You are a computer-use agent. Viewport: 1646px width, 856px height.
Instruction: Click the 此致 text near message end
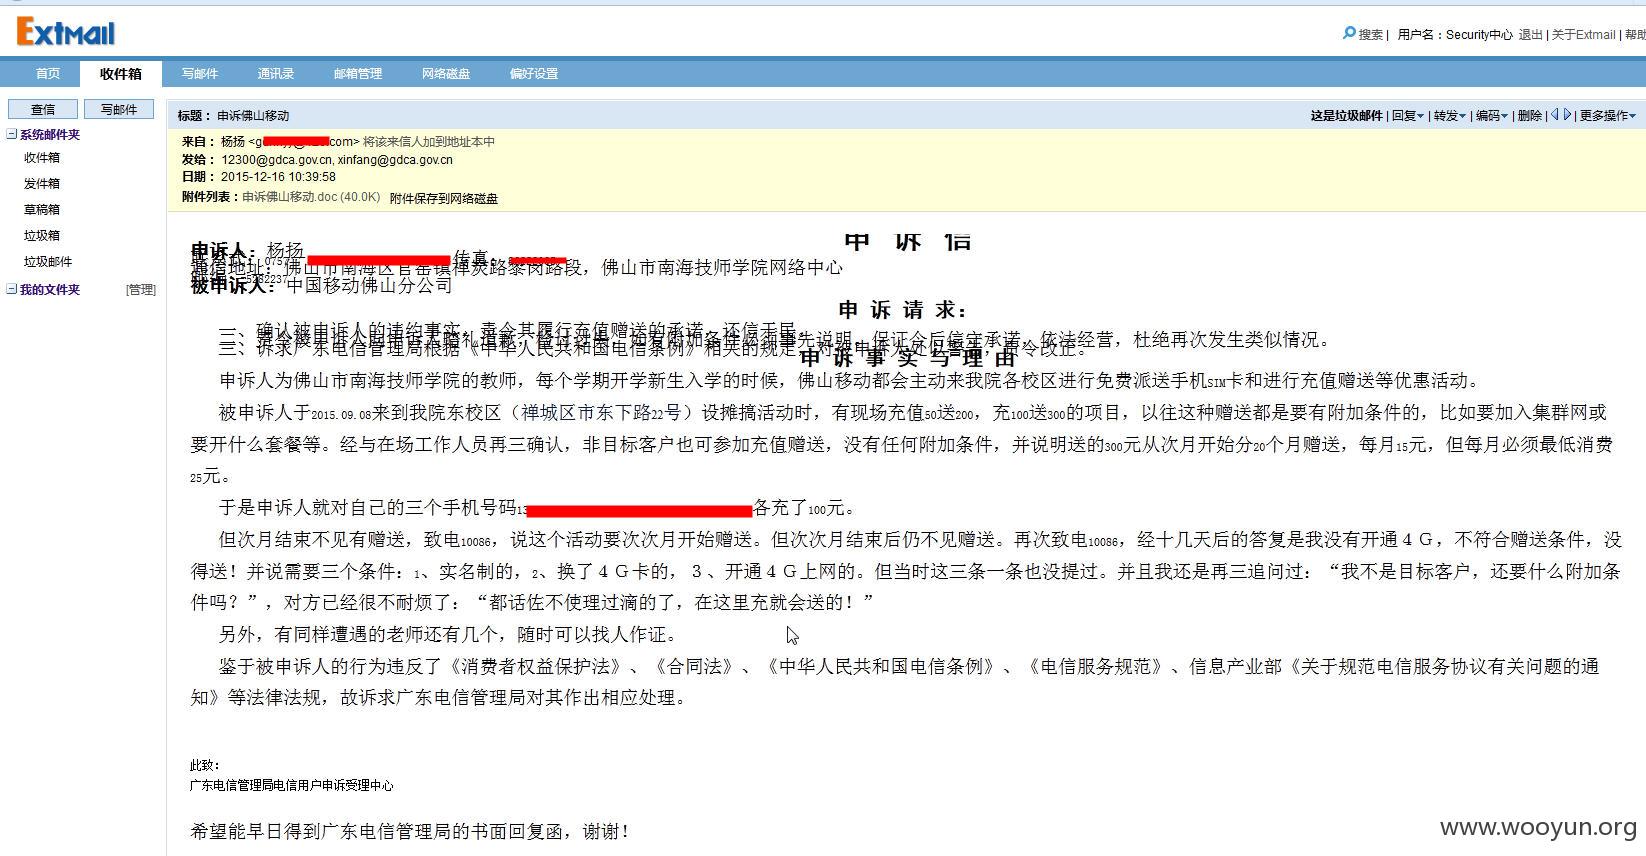205,766
